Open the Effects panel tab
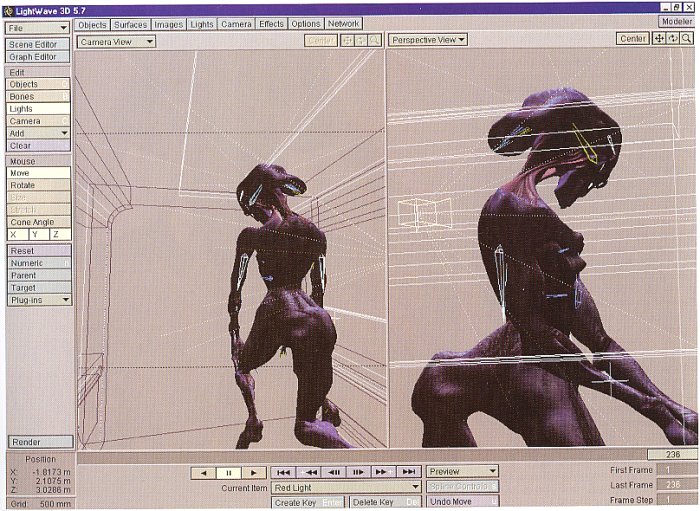Screen dimensions: 700x511 click(271, 23)
